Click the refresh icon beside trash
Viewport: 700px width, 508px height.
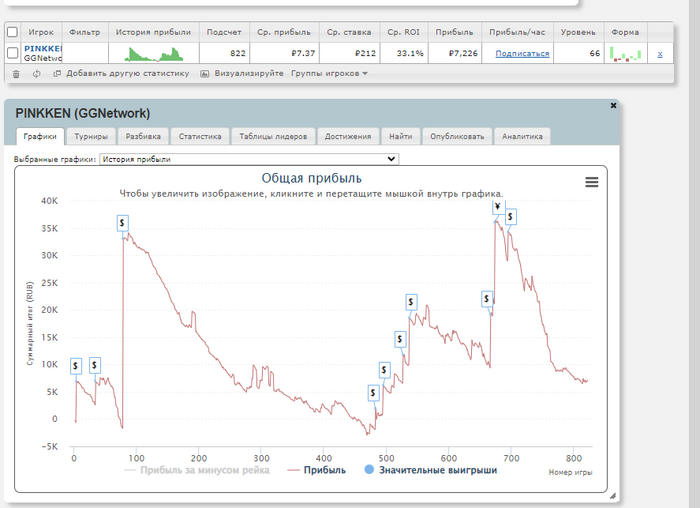coord(37,74)
